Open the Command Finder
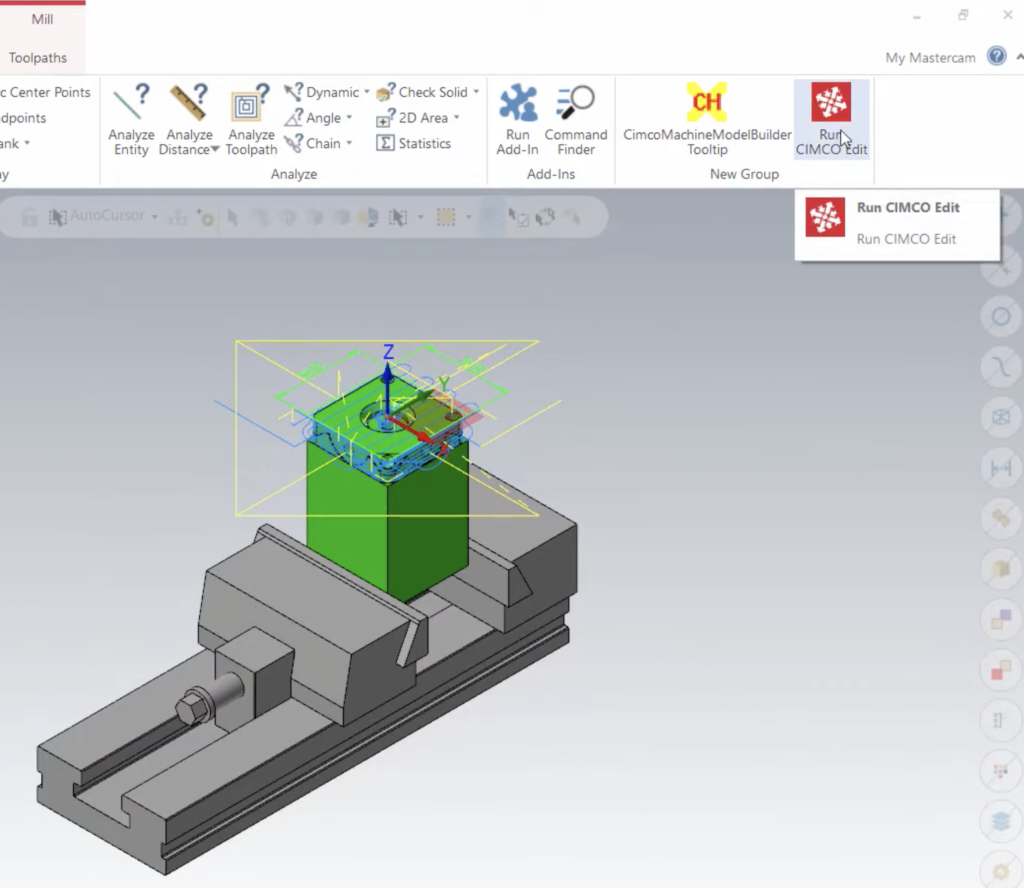Viewport: 1024px width, 888px height. pyautogui.click(x=575, y=119)
